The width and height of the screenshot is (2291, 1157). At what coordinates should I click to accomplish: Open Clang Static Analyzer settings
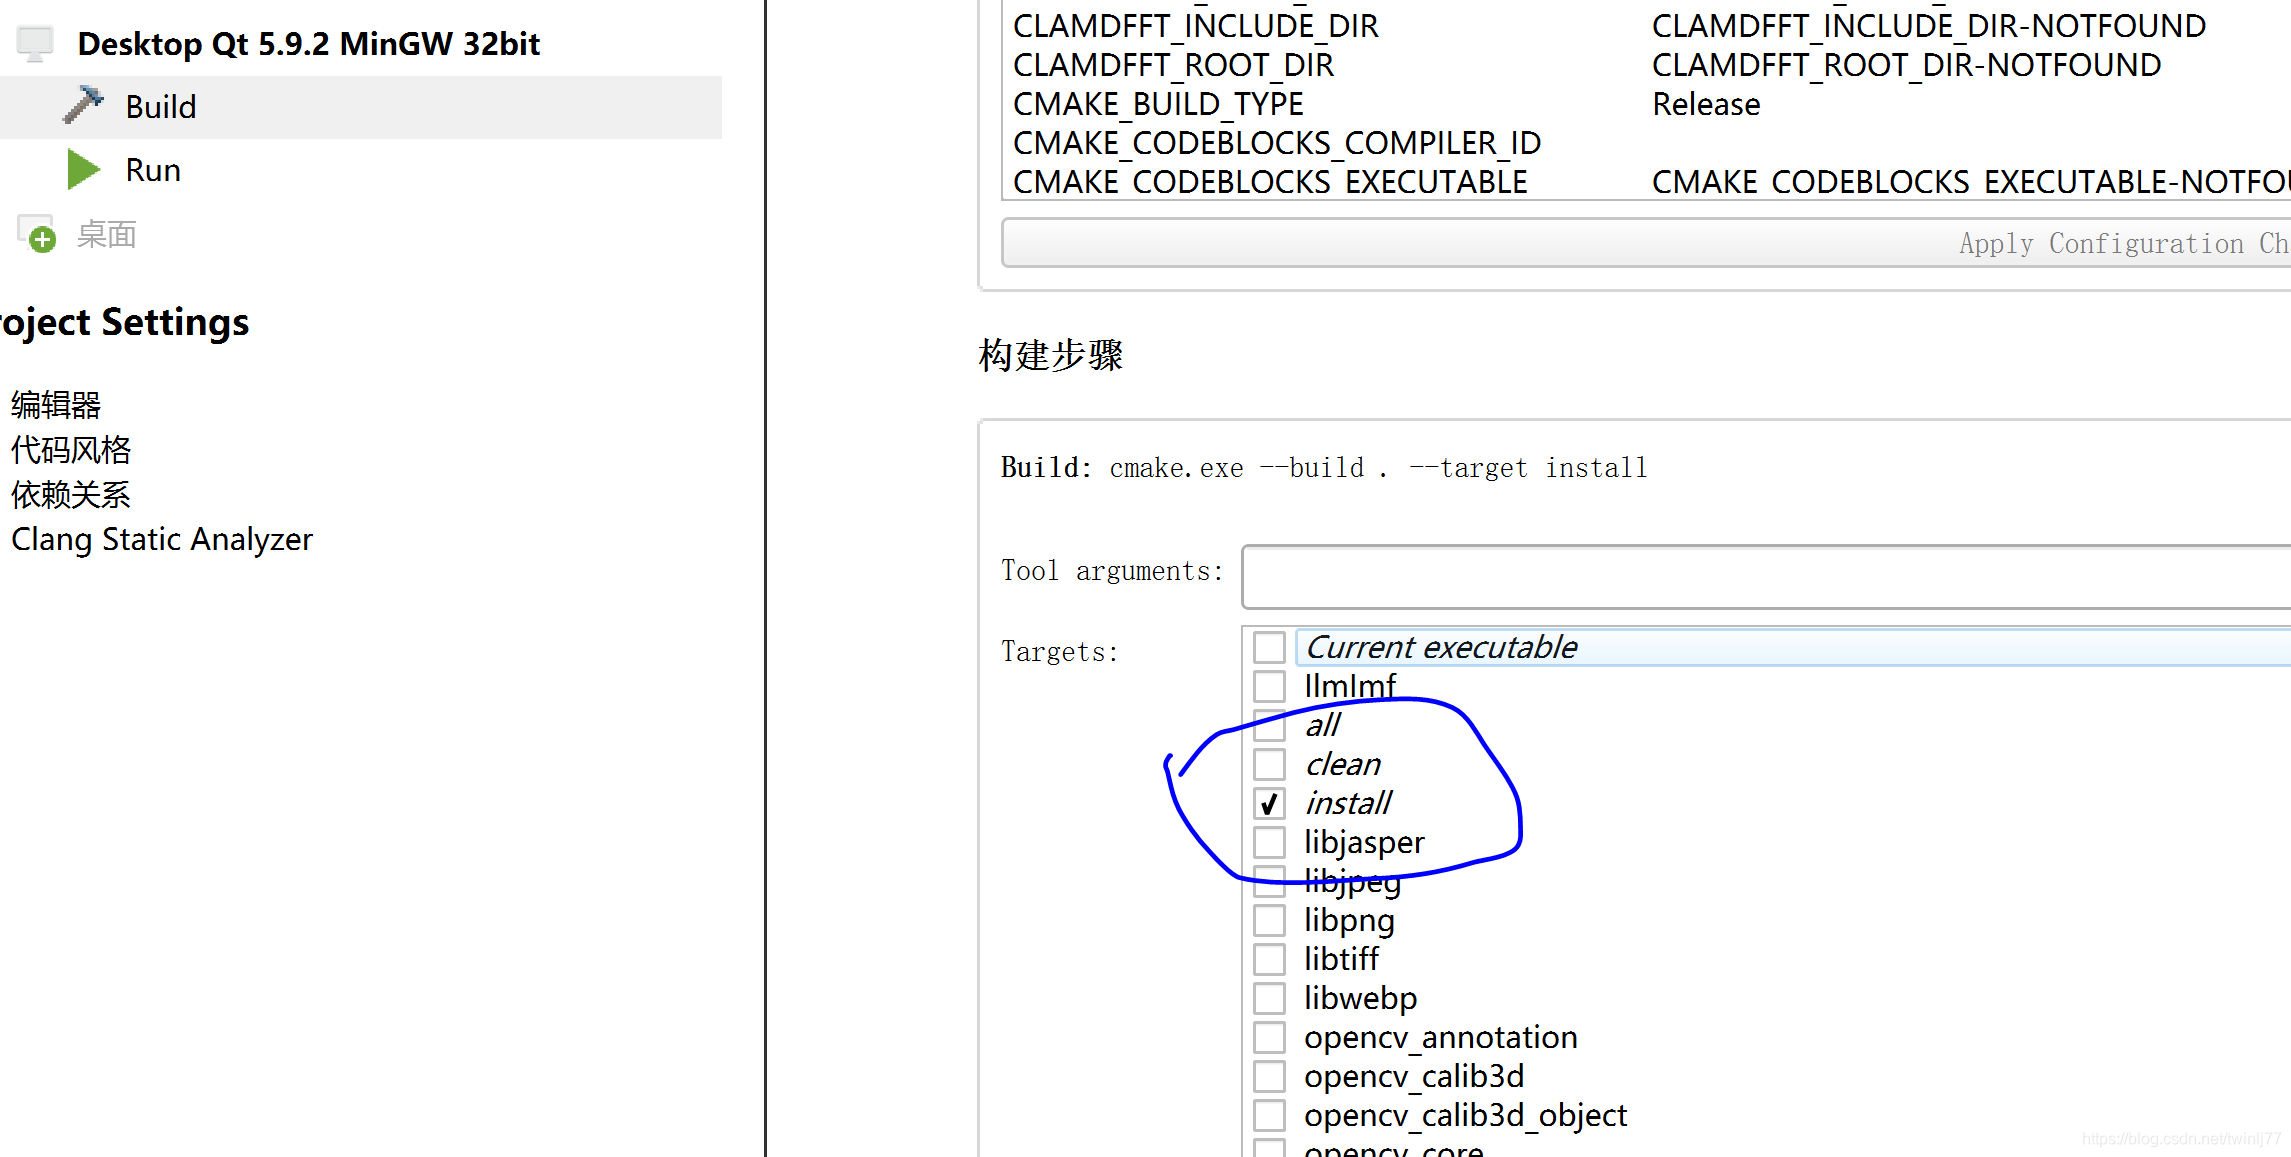161,539
